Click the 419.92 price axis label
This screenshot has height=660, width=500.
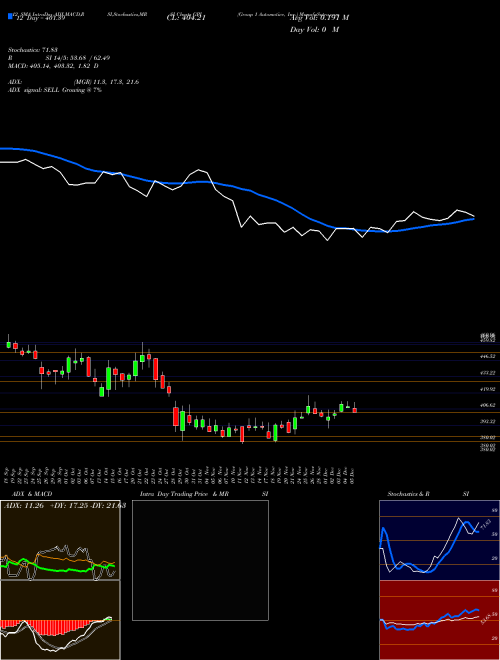(x=488, y=389)
